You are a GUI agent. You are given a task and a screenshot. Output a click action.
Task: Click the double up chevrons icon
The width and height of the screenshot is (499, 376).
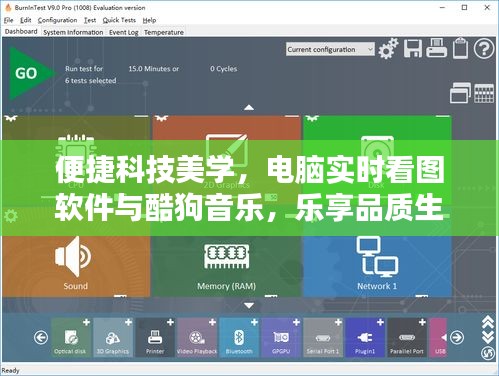(x=488, y=321)
